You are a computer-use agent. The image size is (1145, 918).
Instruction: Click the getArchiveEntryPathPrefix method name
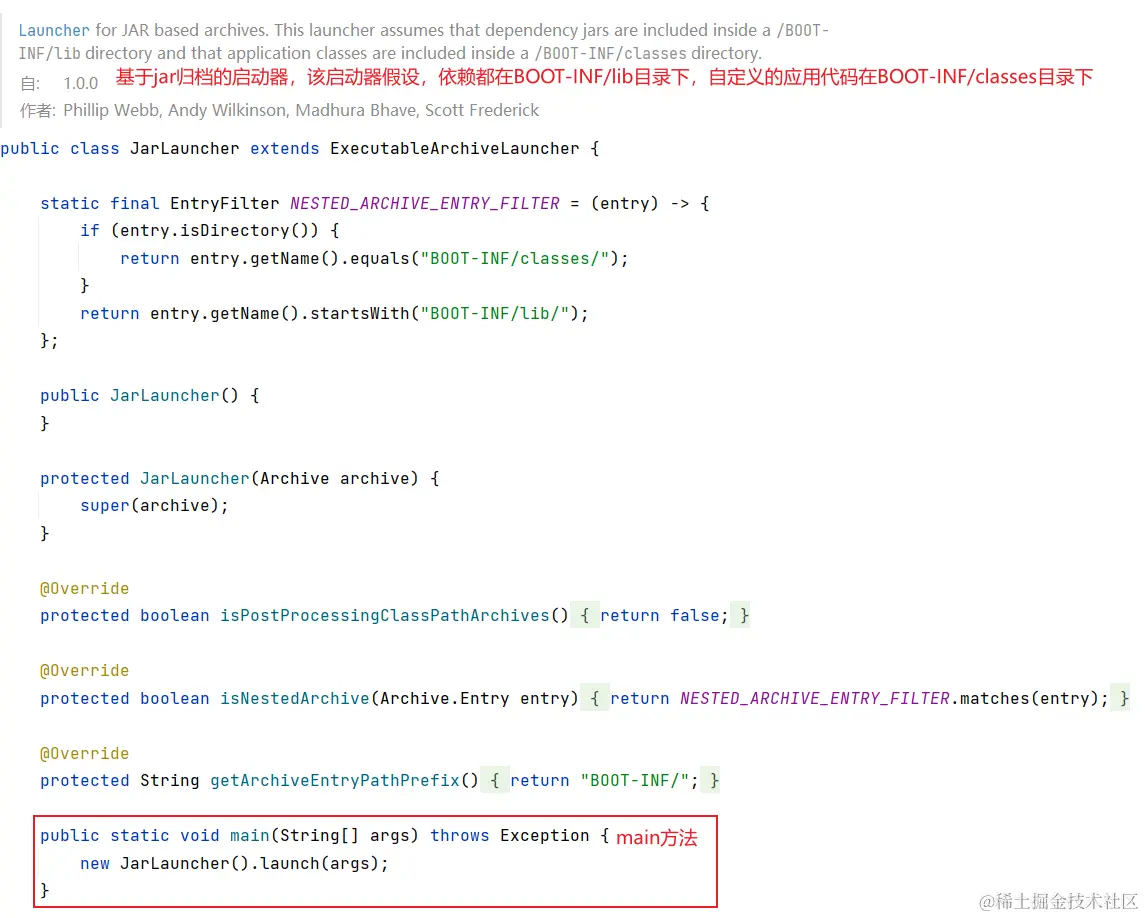pyautogui.click(x=334, y=781)
